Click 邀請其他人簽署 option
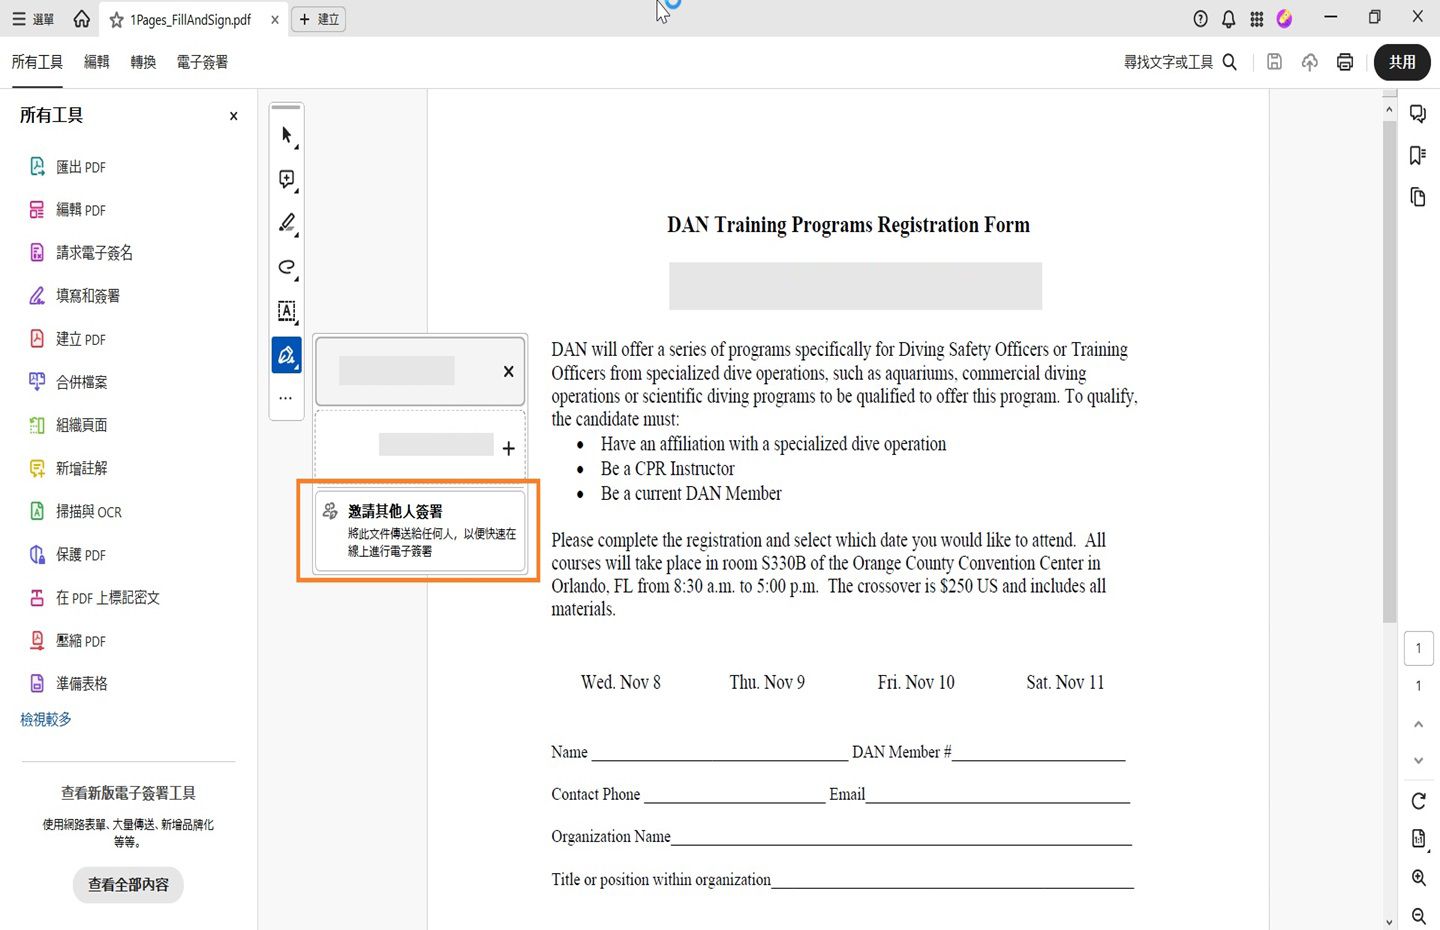 420,531
